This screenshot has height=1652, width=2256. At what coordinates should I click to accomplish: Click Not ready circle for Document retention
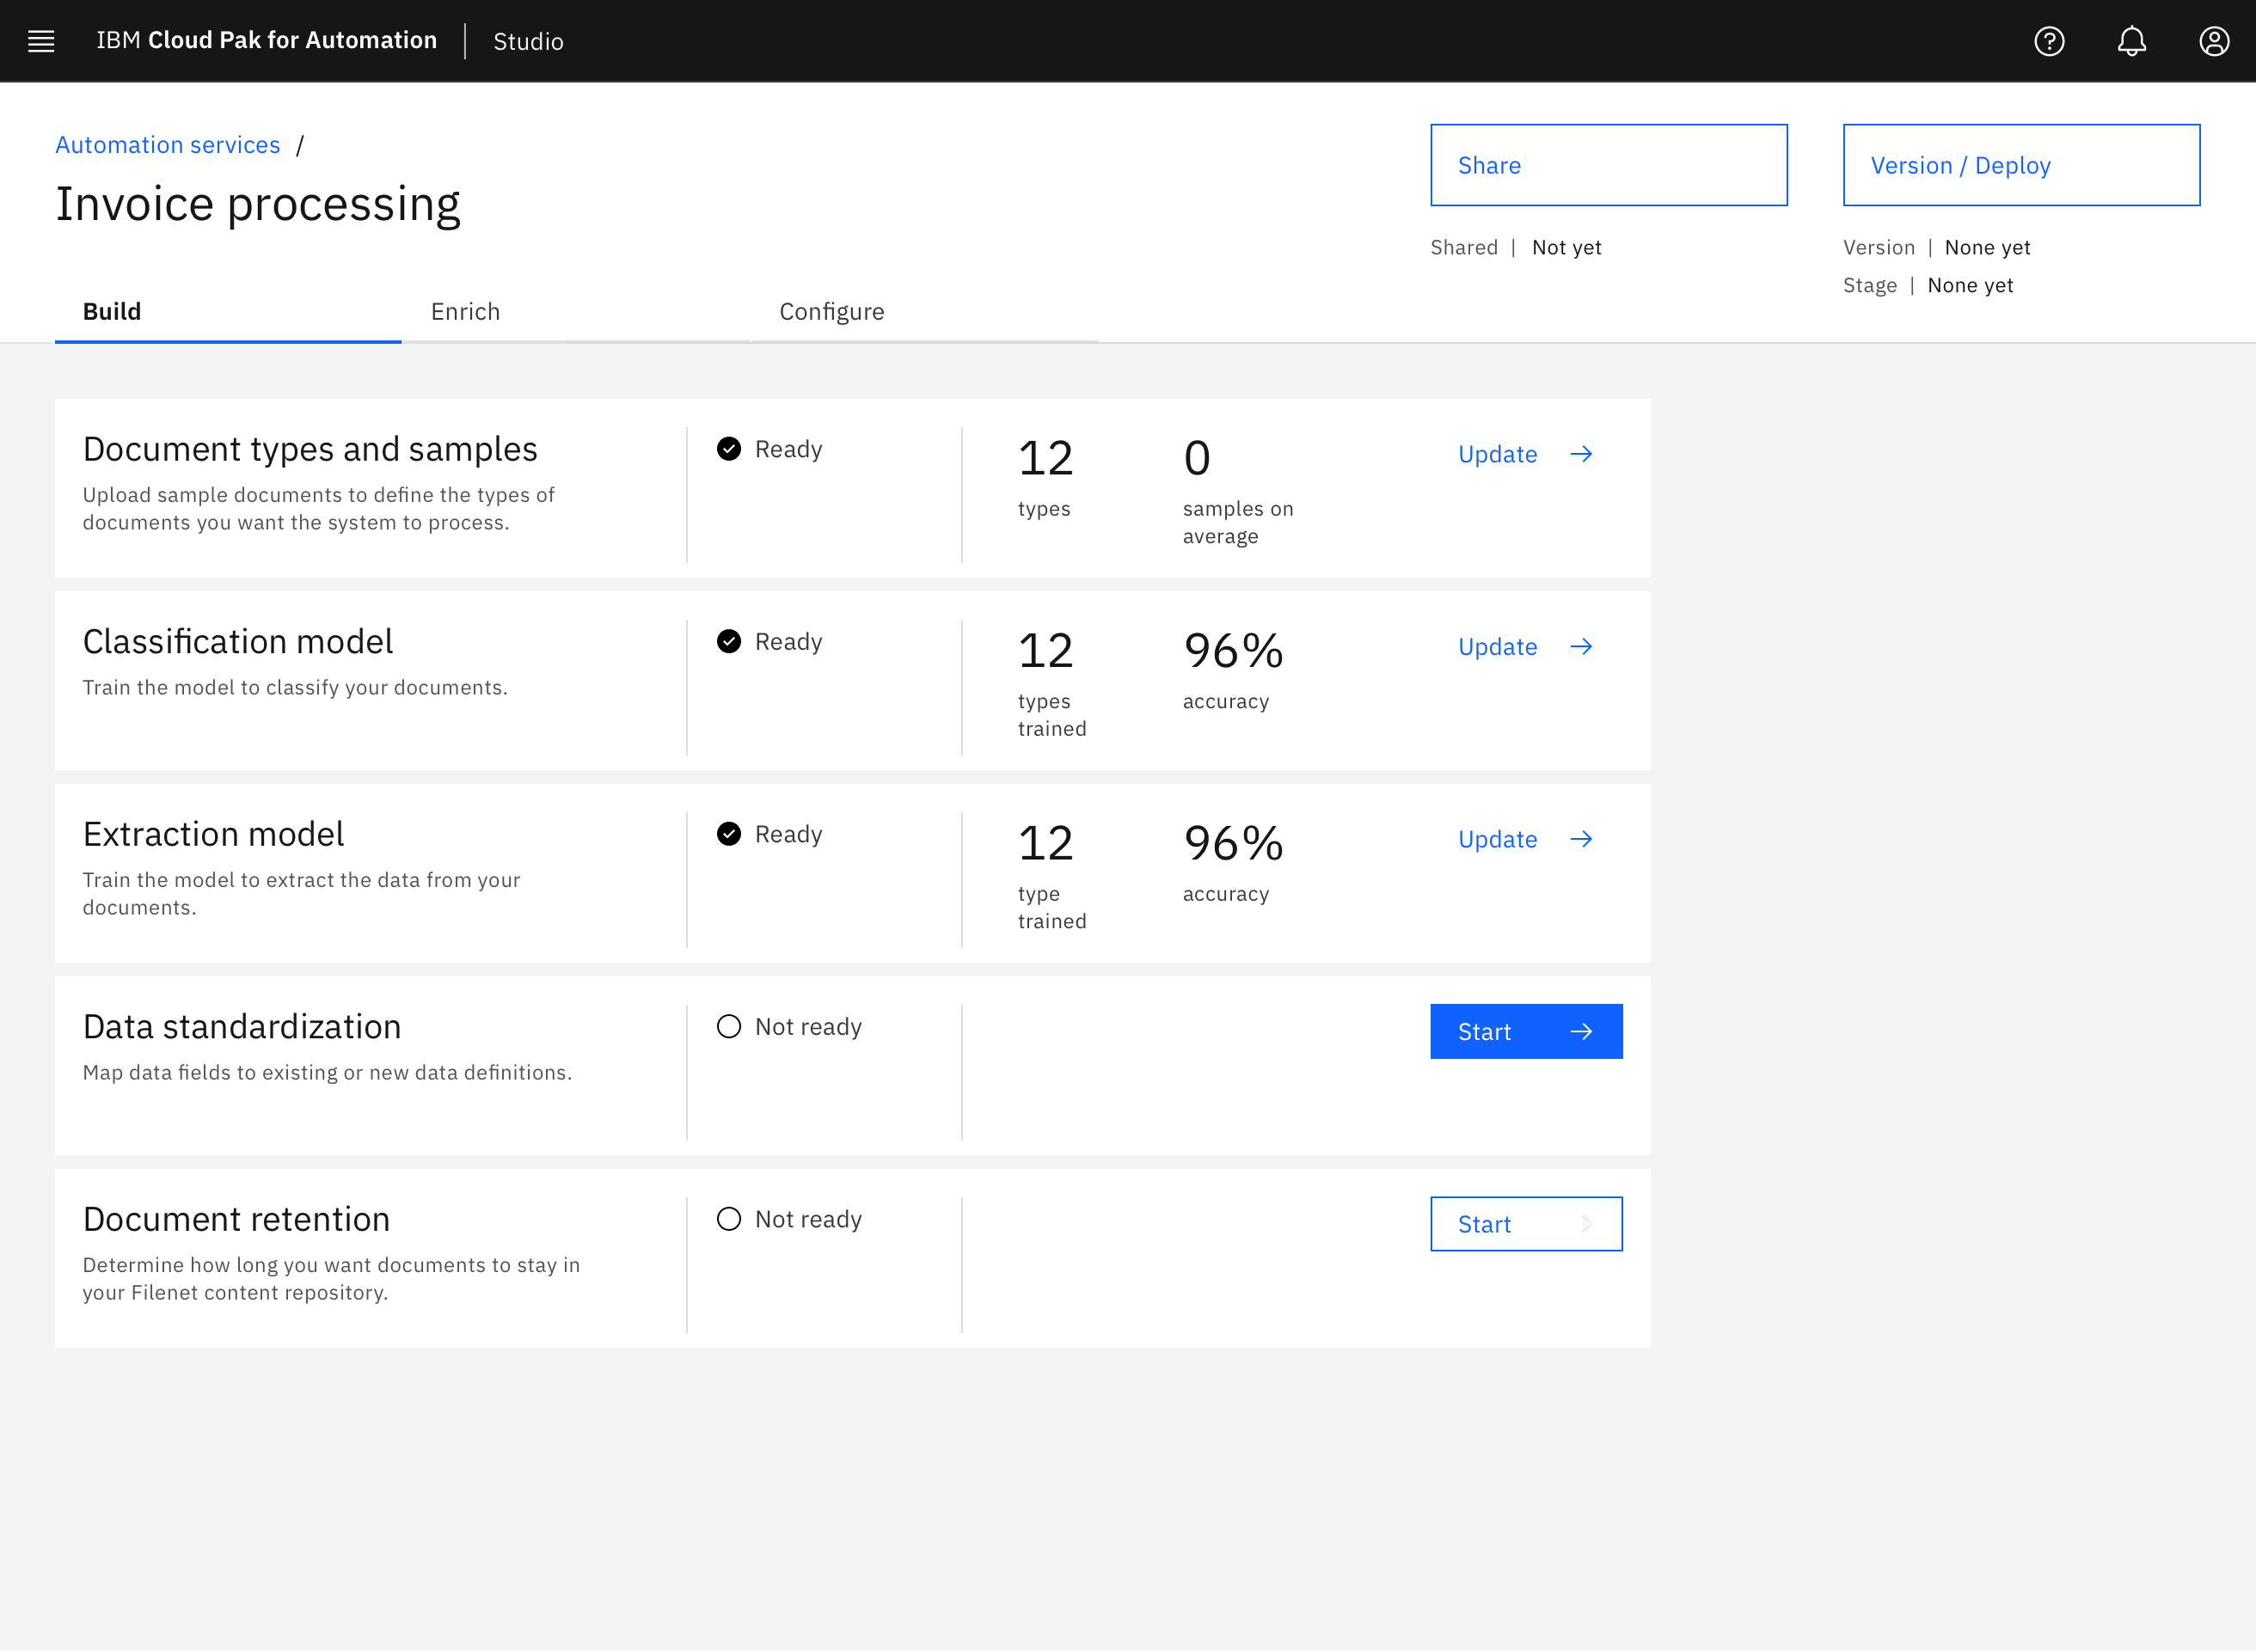point(729,1219)
